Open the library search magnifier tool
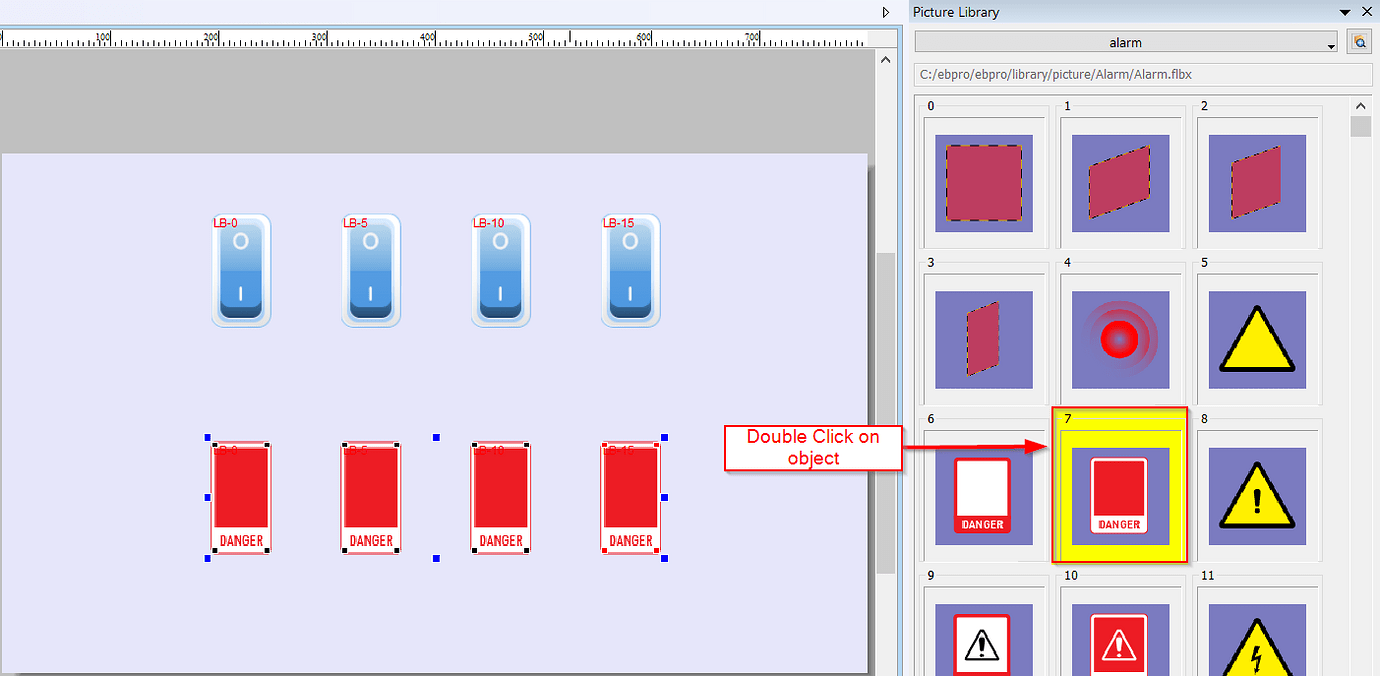This screenshot has width=1380, height=676. tap(1360, 42)
